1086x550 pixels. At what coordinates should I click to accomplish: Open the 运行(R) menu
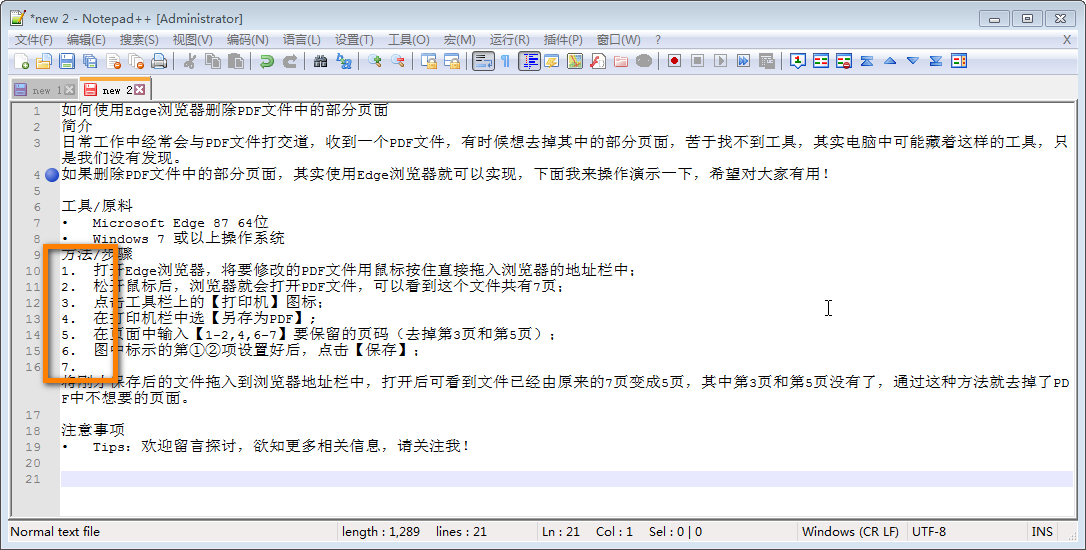[x=509, y=39]
